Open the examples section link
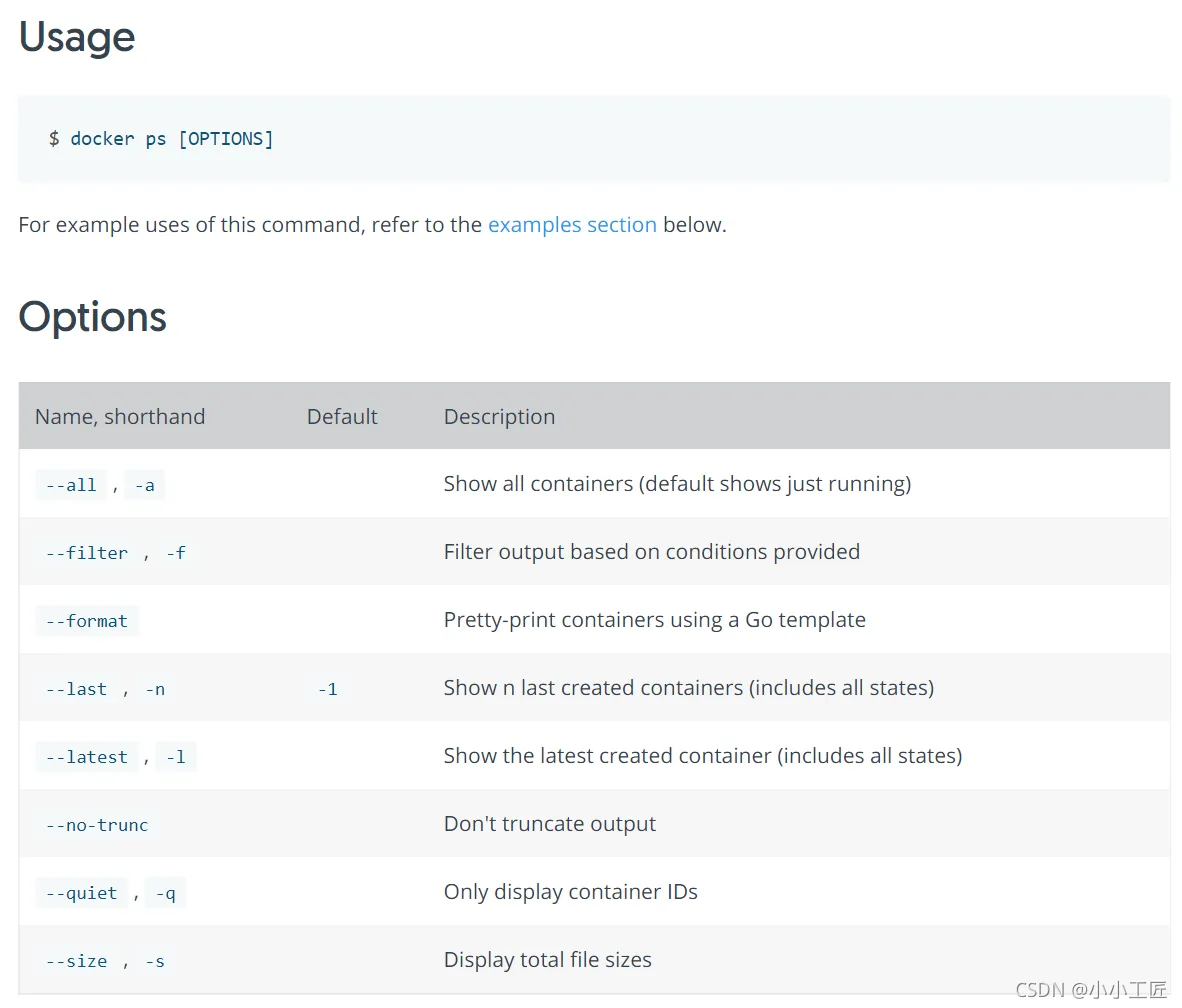This screenshot has width=1182, height=1008. tap(572, 225)
